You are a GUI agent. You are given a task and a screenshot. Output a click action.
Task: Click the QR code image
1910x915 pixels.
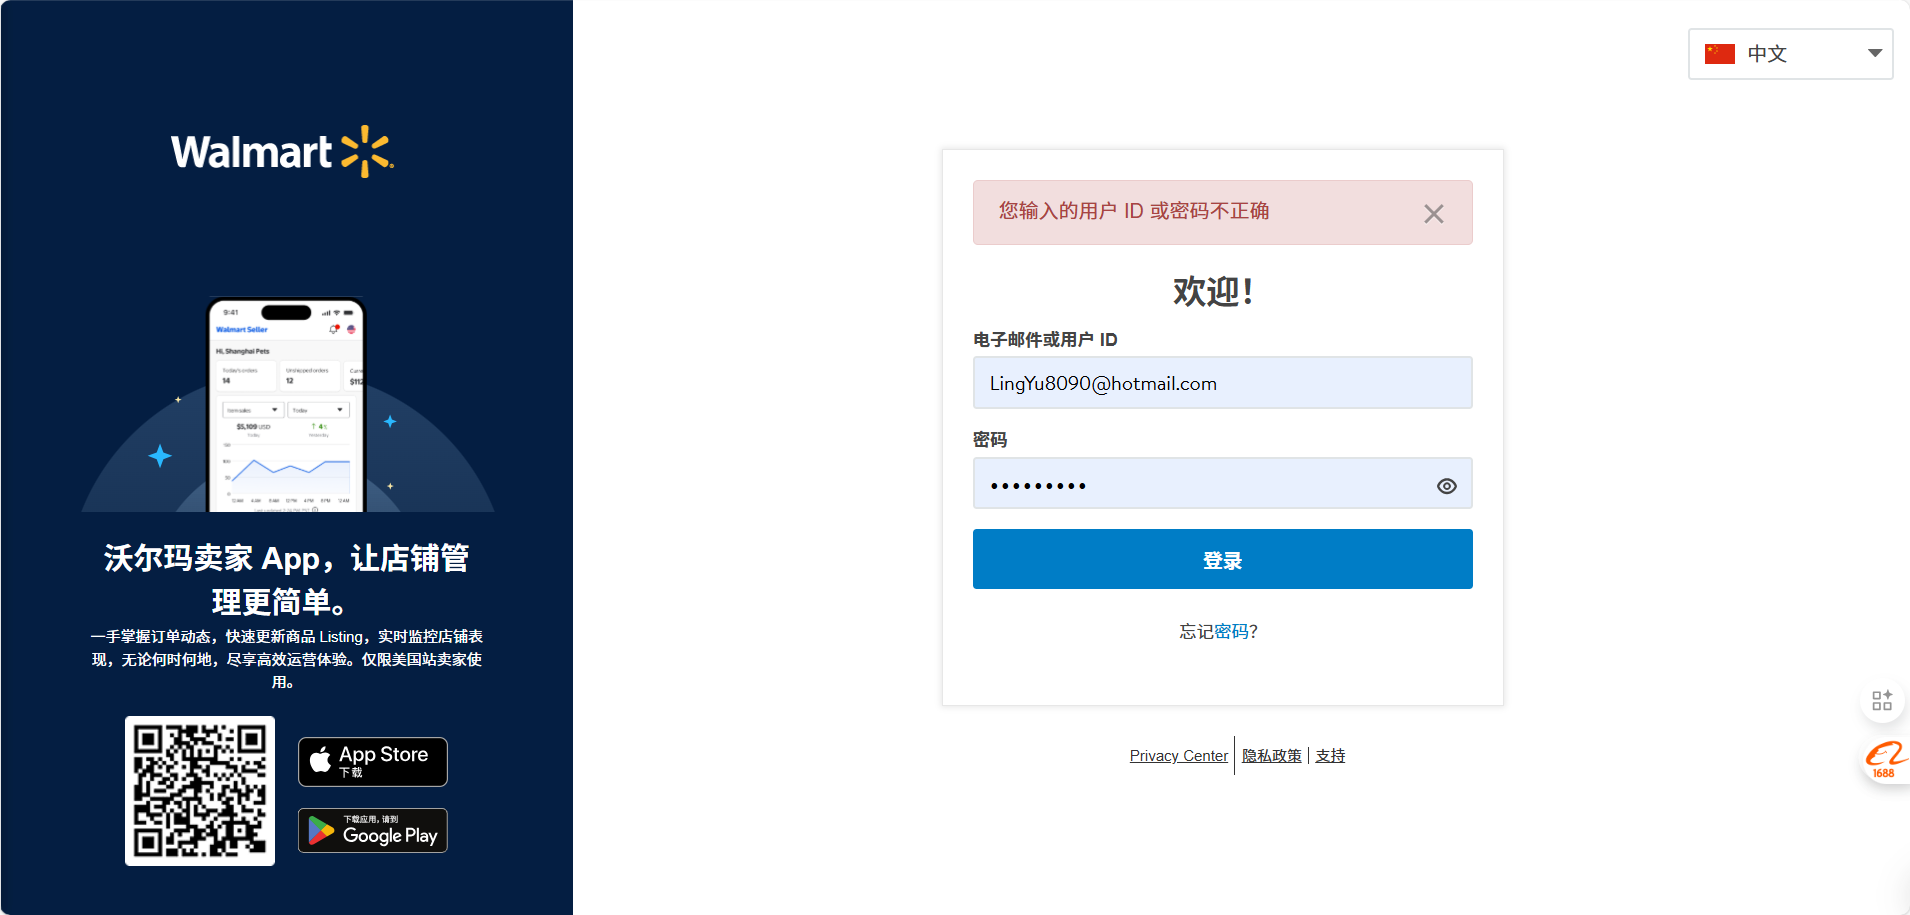(x=200, y=791)
